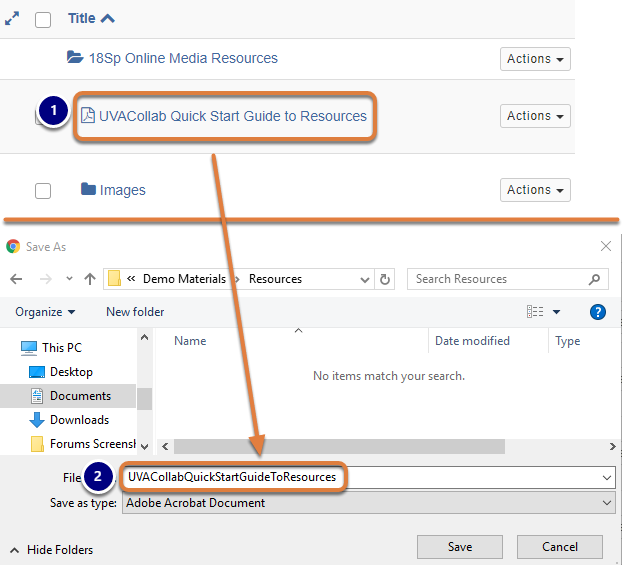Click the Chrome icon in Save As title bar

pyautogui.click(x=13, y=246)
